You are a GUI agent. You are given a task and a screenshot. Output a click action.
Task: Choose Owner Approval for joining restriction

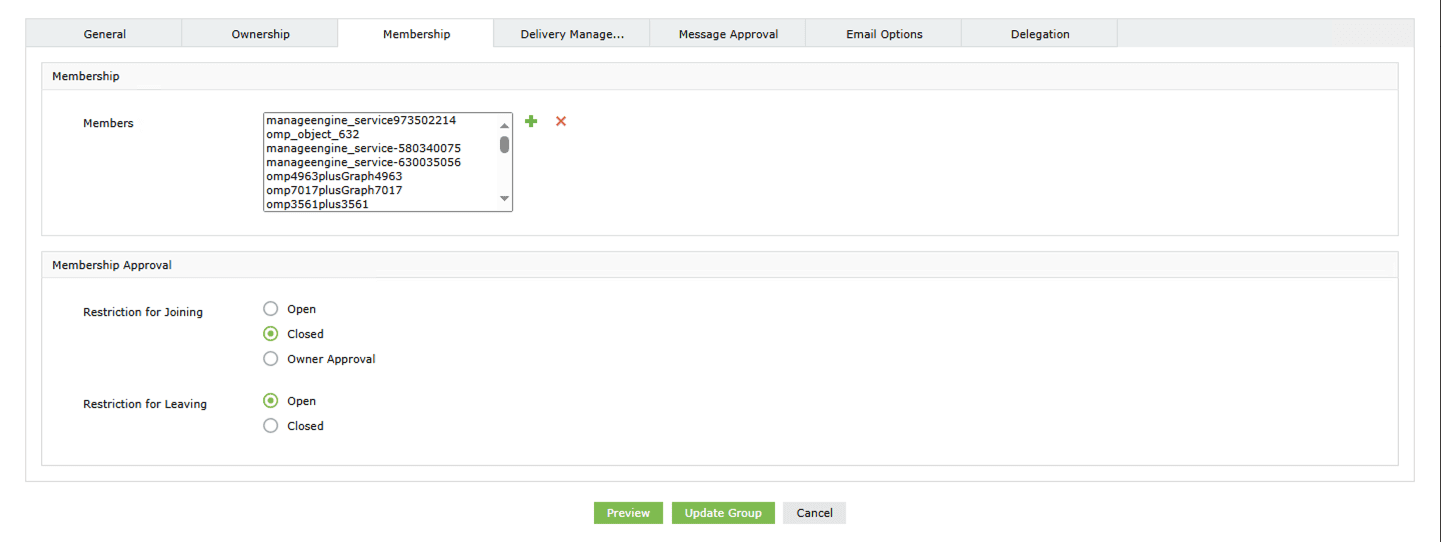[271, 359]
